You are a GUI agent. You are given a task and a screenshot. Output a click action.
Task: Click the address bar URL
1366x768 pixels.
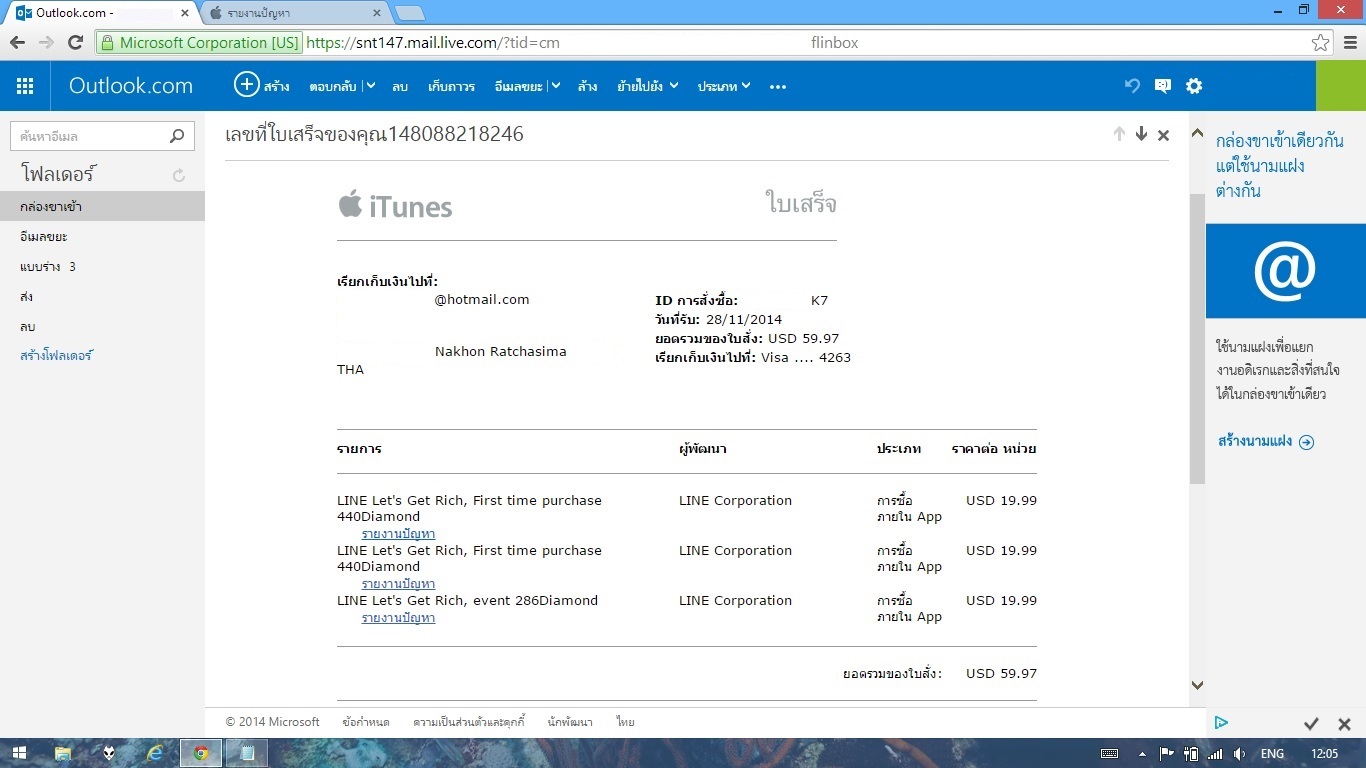pos(432,43)
